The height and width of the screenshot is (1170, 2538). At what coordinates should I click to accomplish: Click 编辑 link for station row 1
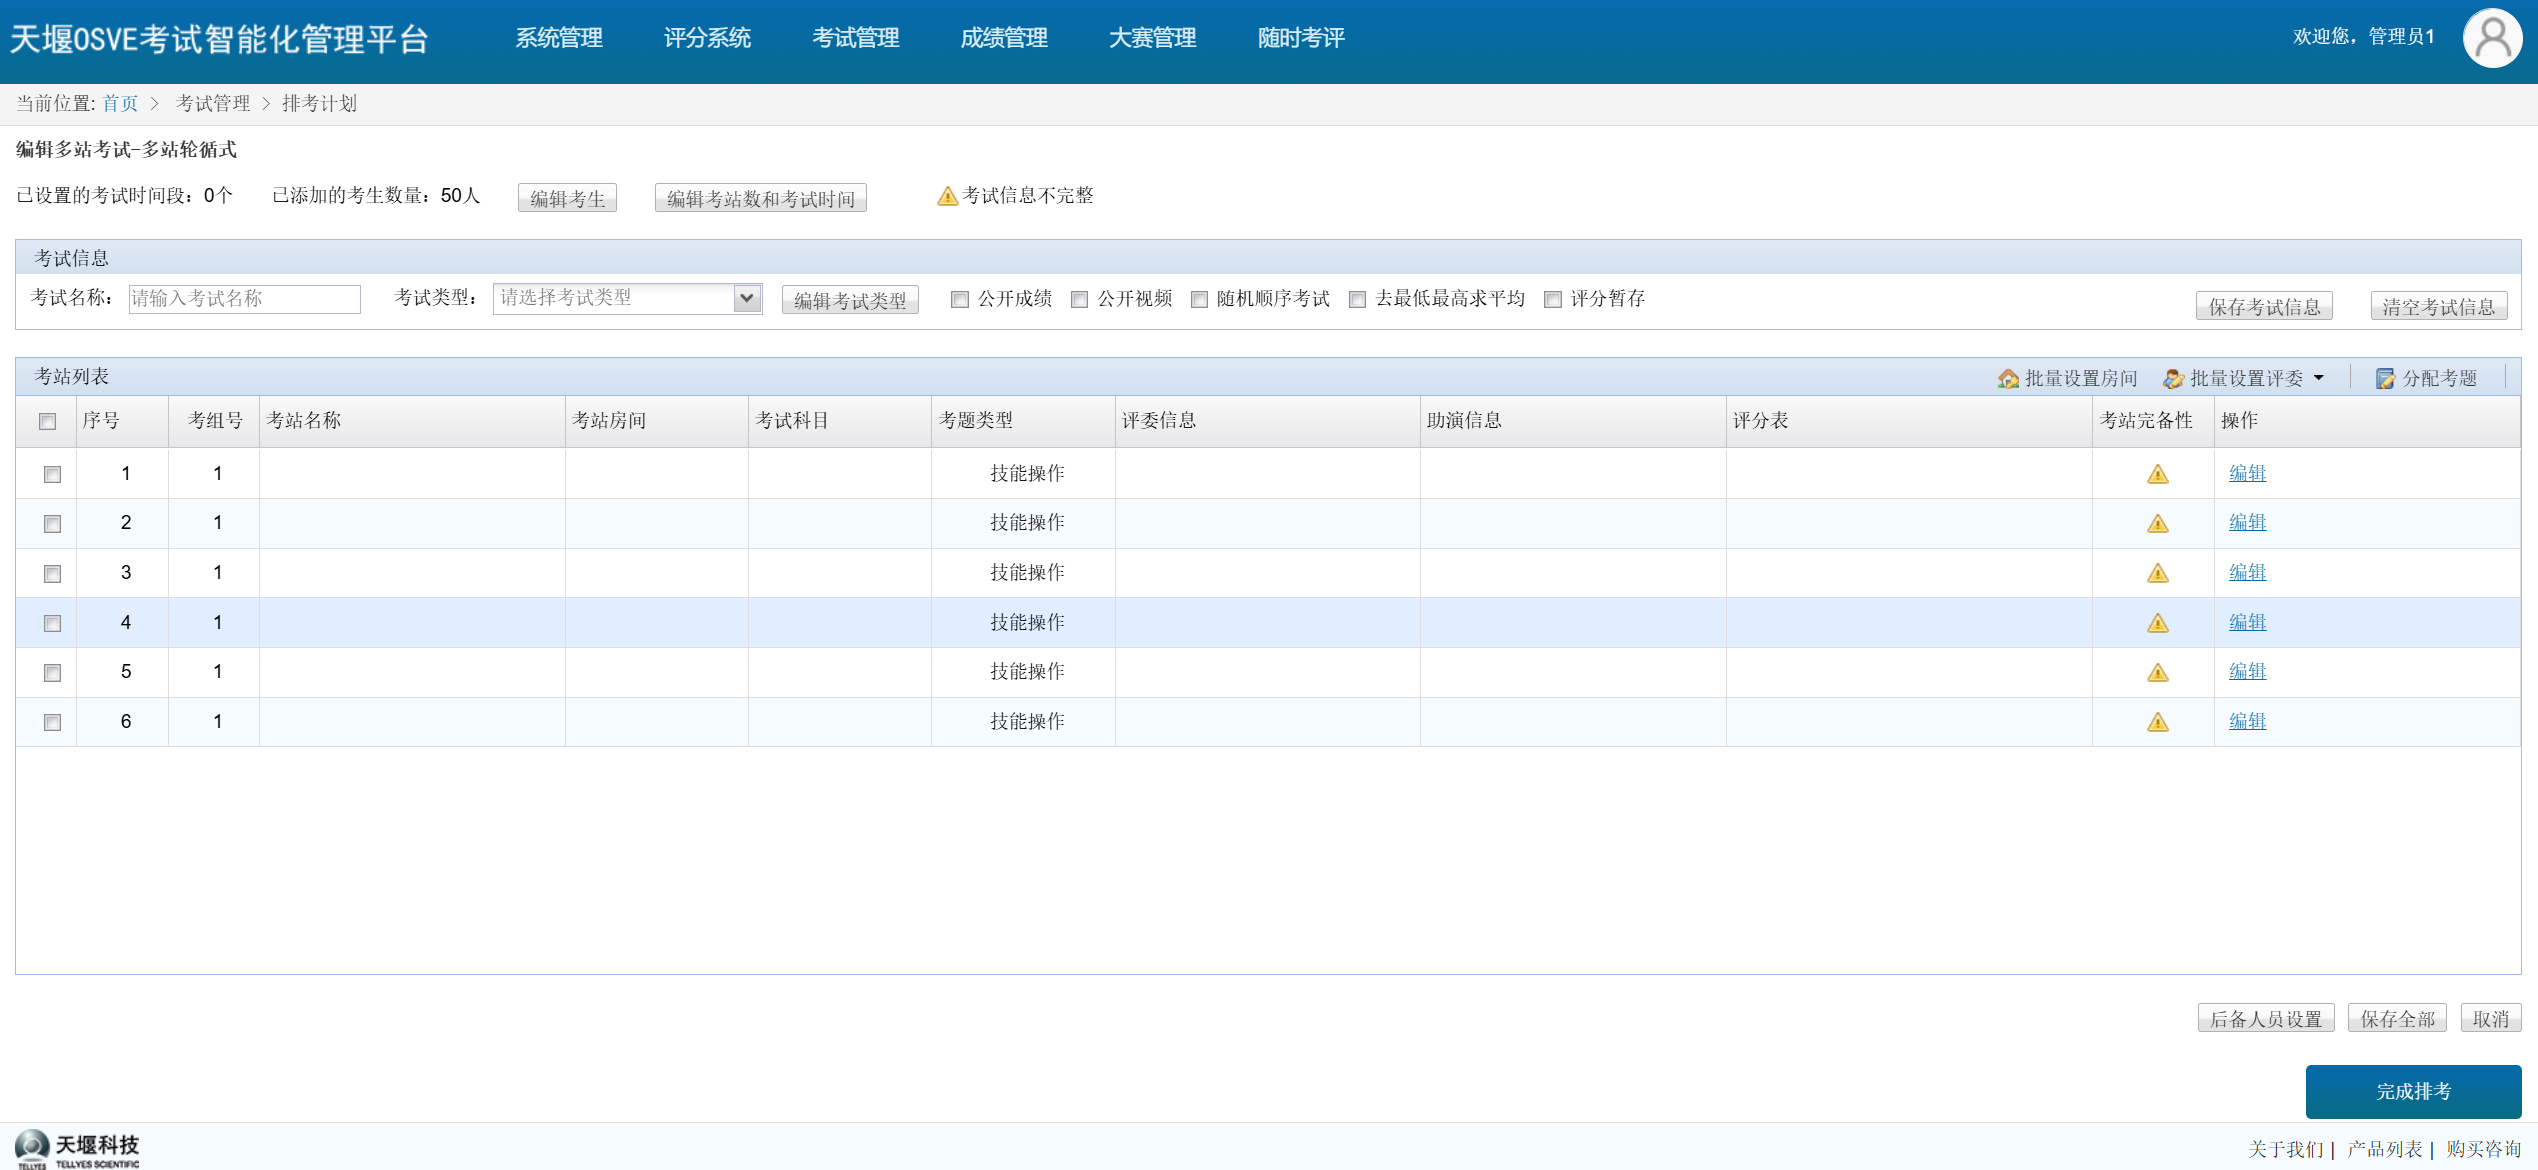[2247, 473]
